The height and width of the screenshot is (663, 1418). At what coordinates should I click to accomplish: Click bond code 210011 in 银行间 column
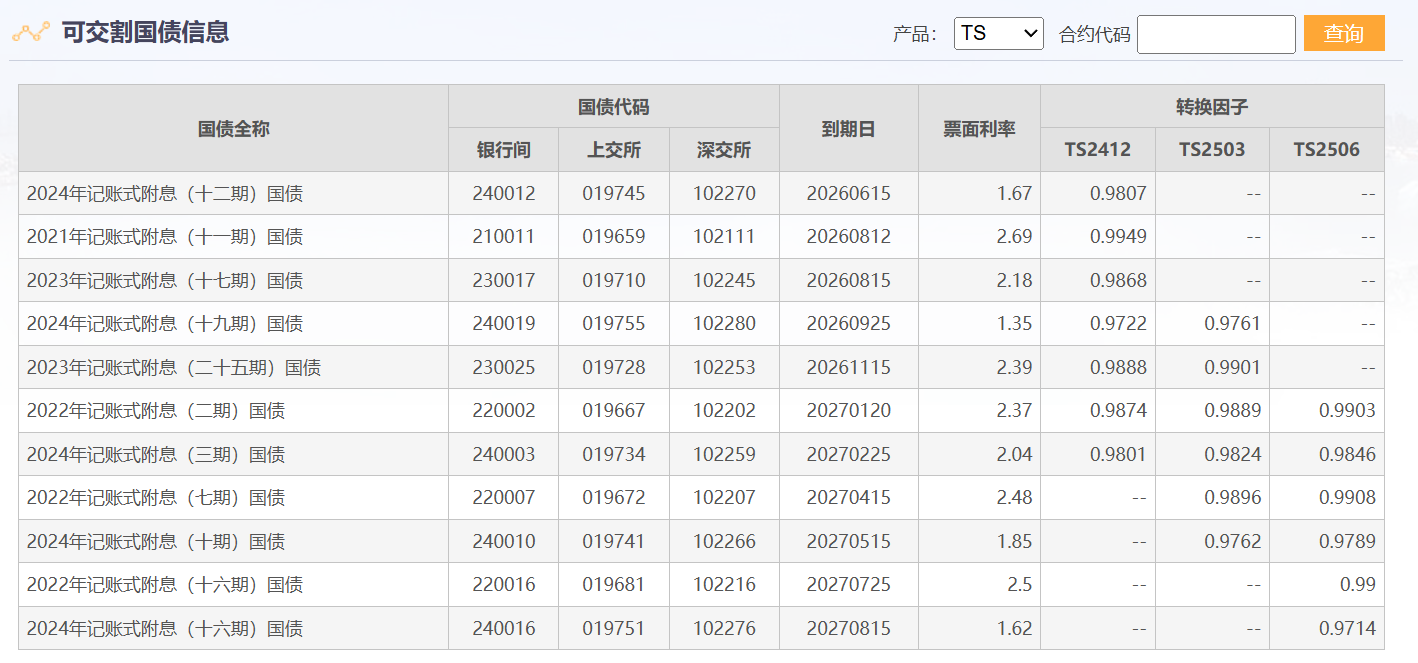pos(503,237)
